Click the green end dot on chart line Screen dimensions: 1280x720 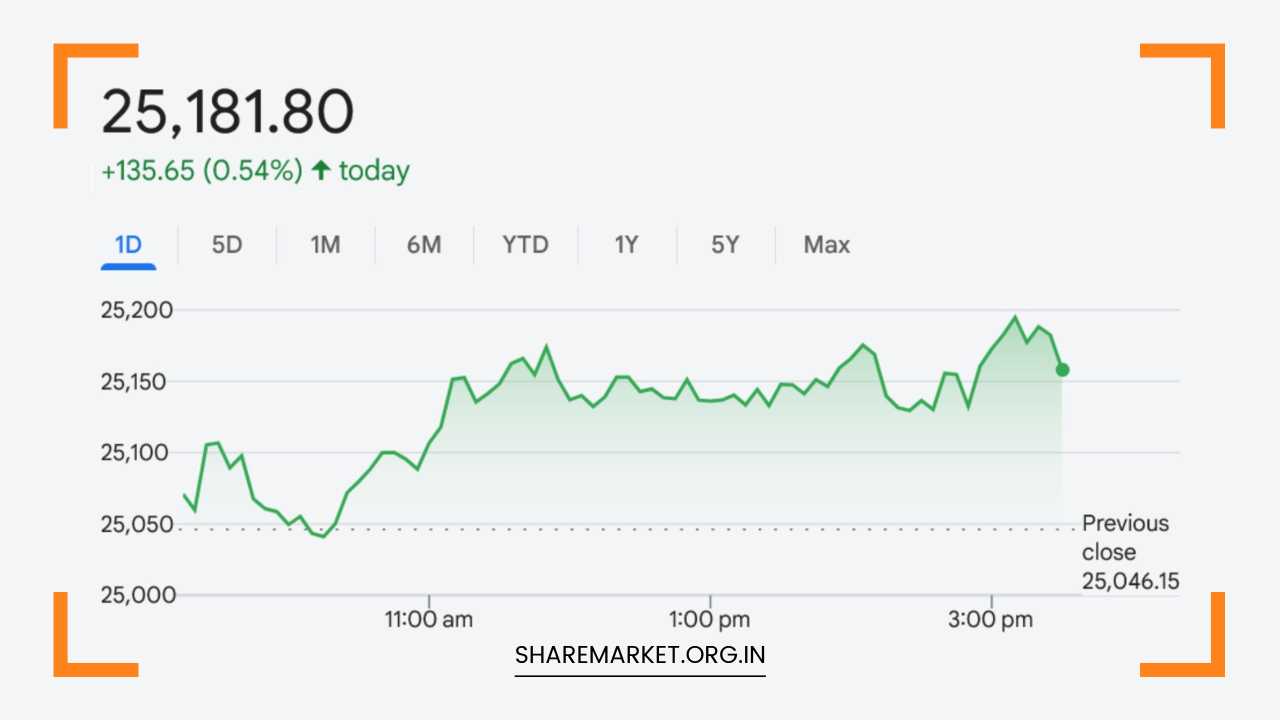(1062, 370)
